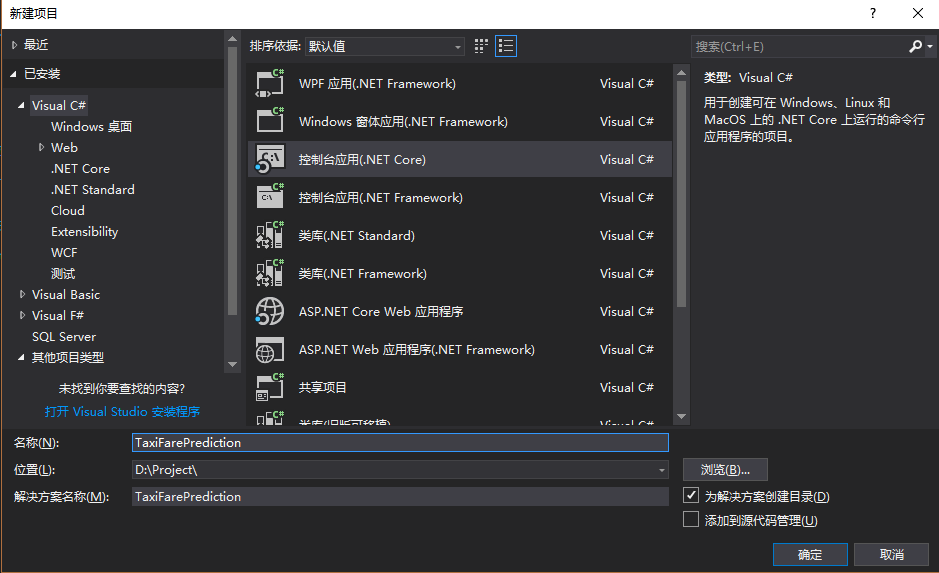
Task: Switch to small icons grid view
Action: click(481, 46)
